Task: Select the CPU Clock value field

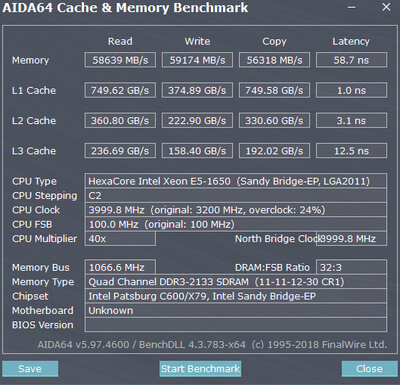Action: [x=236, y=210]
